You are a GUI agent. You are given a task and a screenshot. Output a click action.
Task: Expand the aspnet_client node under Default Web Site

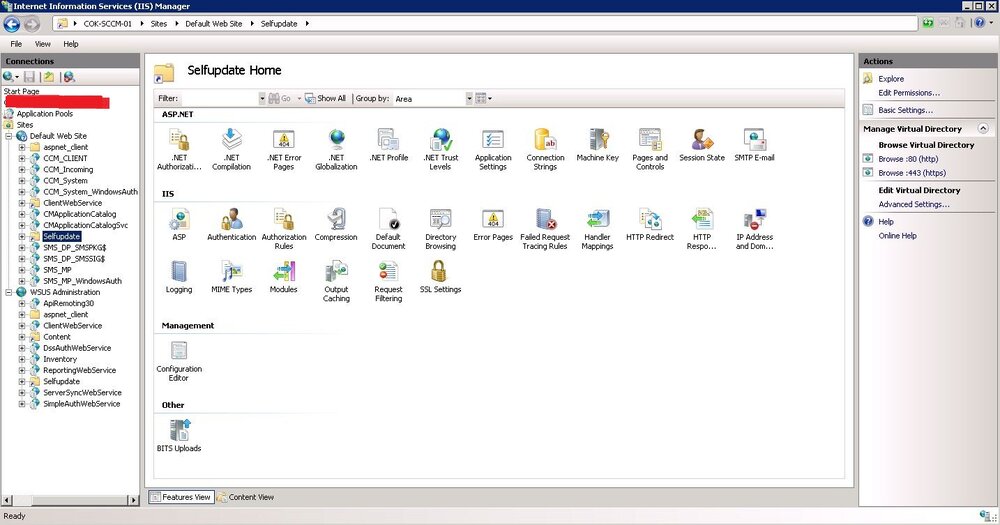click(22, 147)
